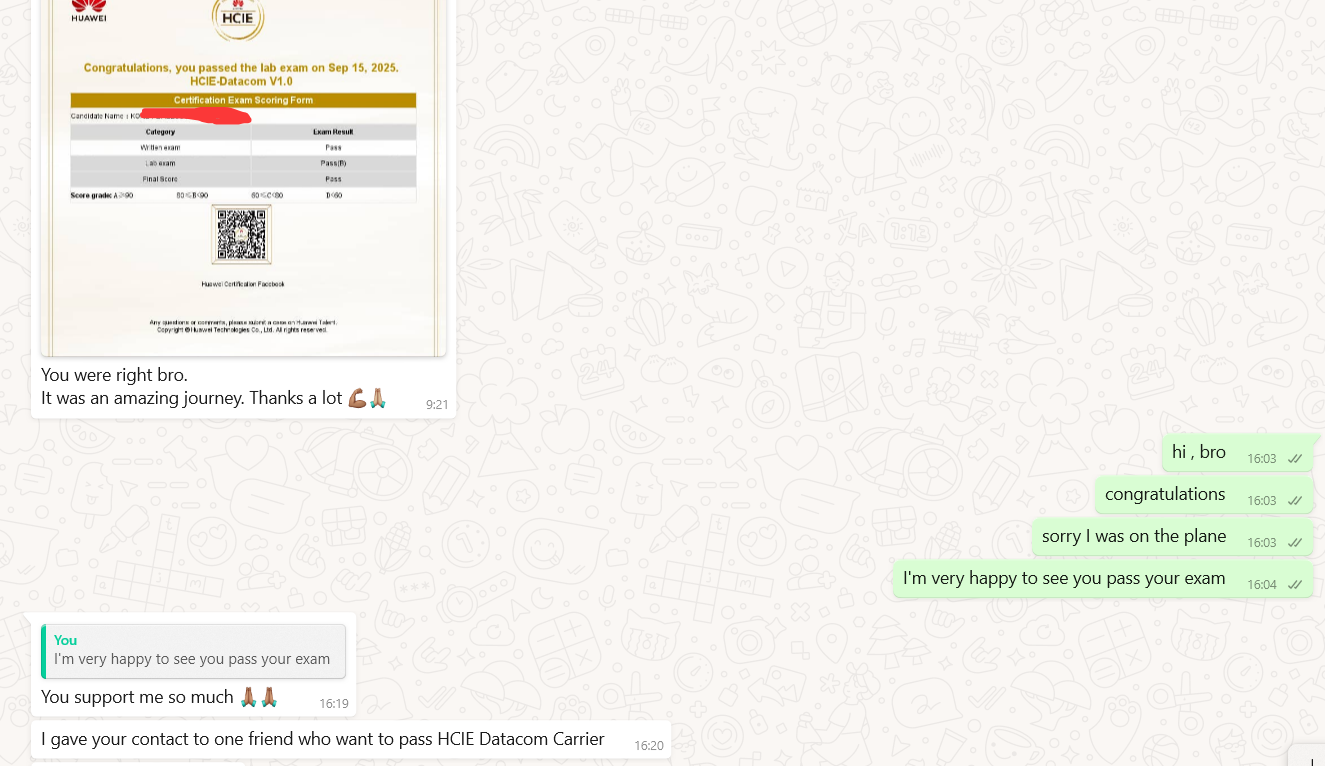Click the red-redacted candidate name on certificate
This screenshot has width=1325, height=766.
click(195, 116)
